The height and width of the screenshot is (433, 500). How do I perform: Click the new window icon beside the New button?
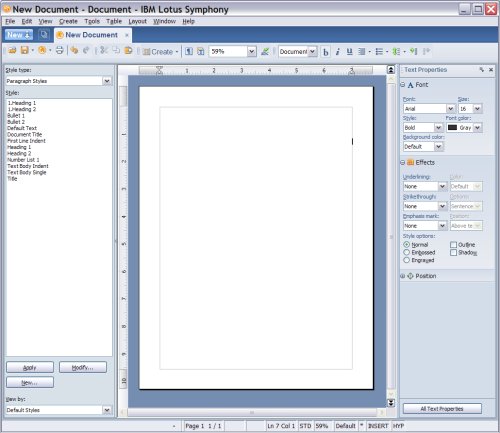click(x=44, y=34)
